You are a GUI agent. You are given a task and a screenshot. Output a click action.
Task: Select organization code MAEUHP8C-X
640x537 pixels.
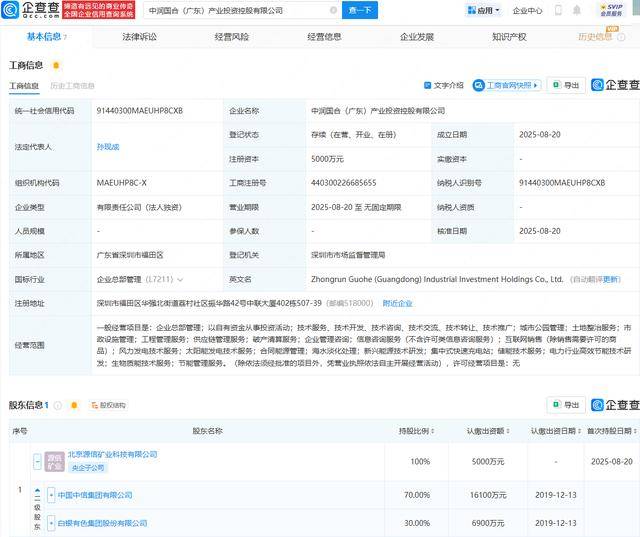pos(121,183)
